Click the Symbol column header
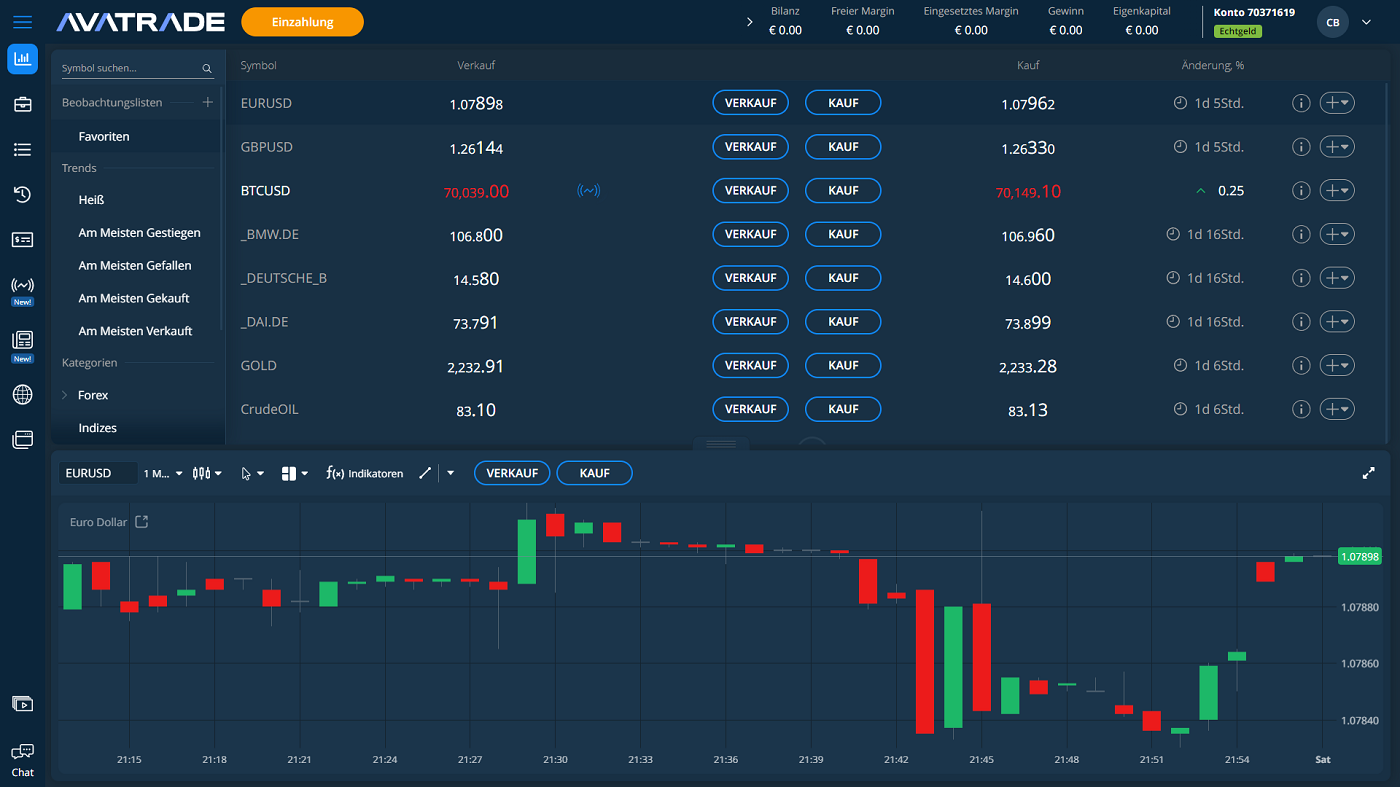 coord(258,65)
